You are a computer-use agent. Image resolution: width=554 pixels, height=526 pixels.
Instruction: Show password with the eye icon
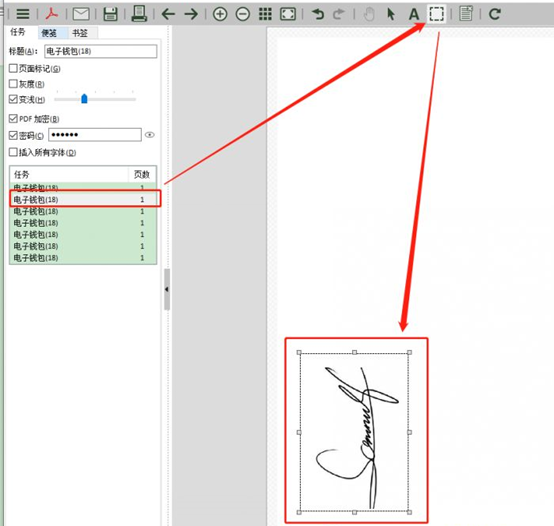click(x=150, y=135)
